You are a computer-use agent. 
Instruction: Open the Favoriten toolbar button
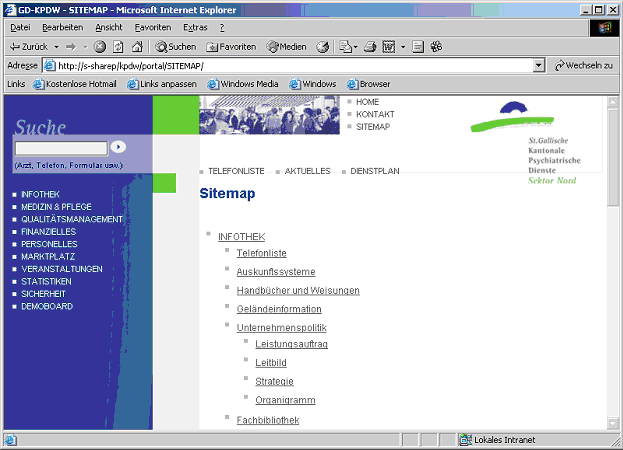click(231, 47)
